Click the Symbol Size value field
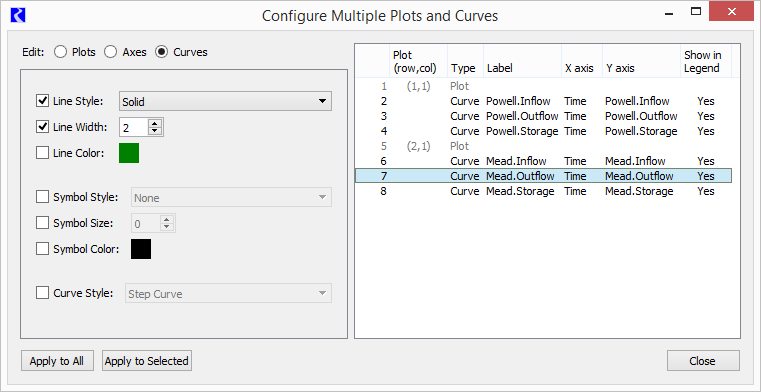The width and height of the screenshot is (761, 392). click(146, 224)
